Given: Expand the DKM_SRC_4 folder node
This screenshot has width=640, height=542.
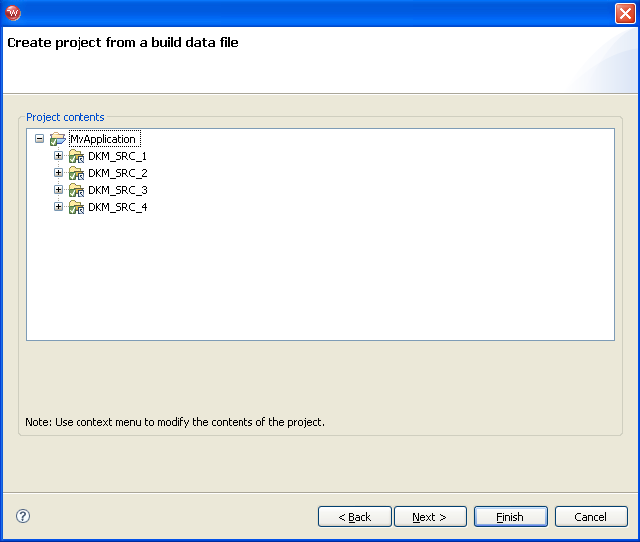Looking at the screenshot, I should point(58,207).
